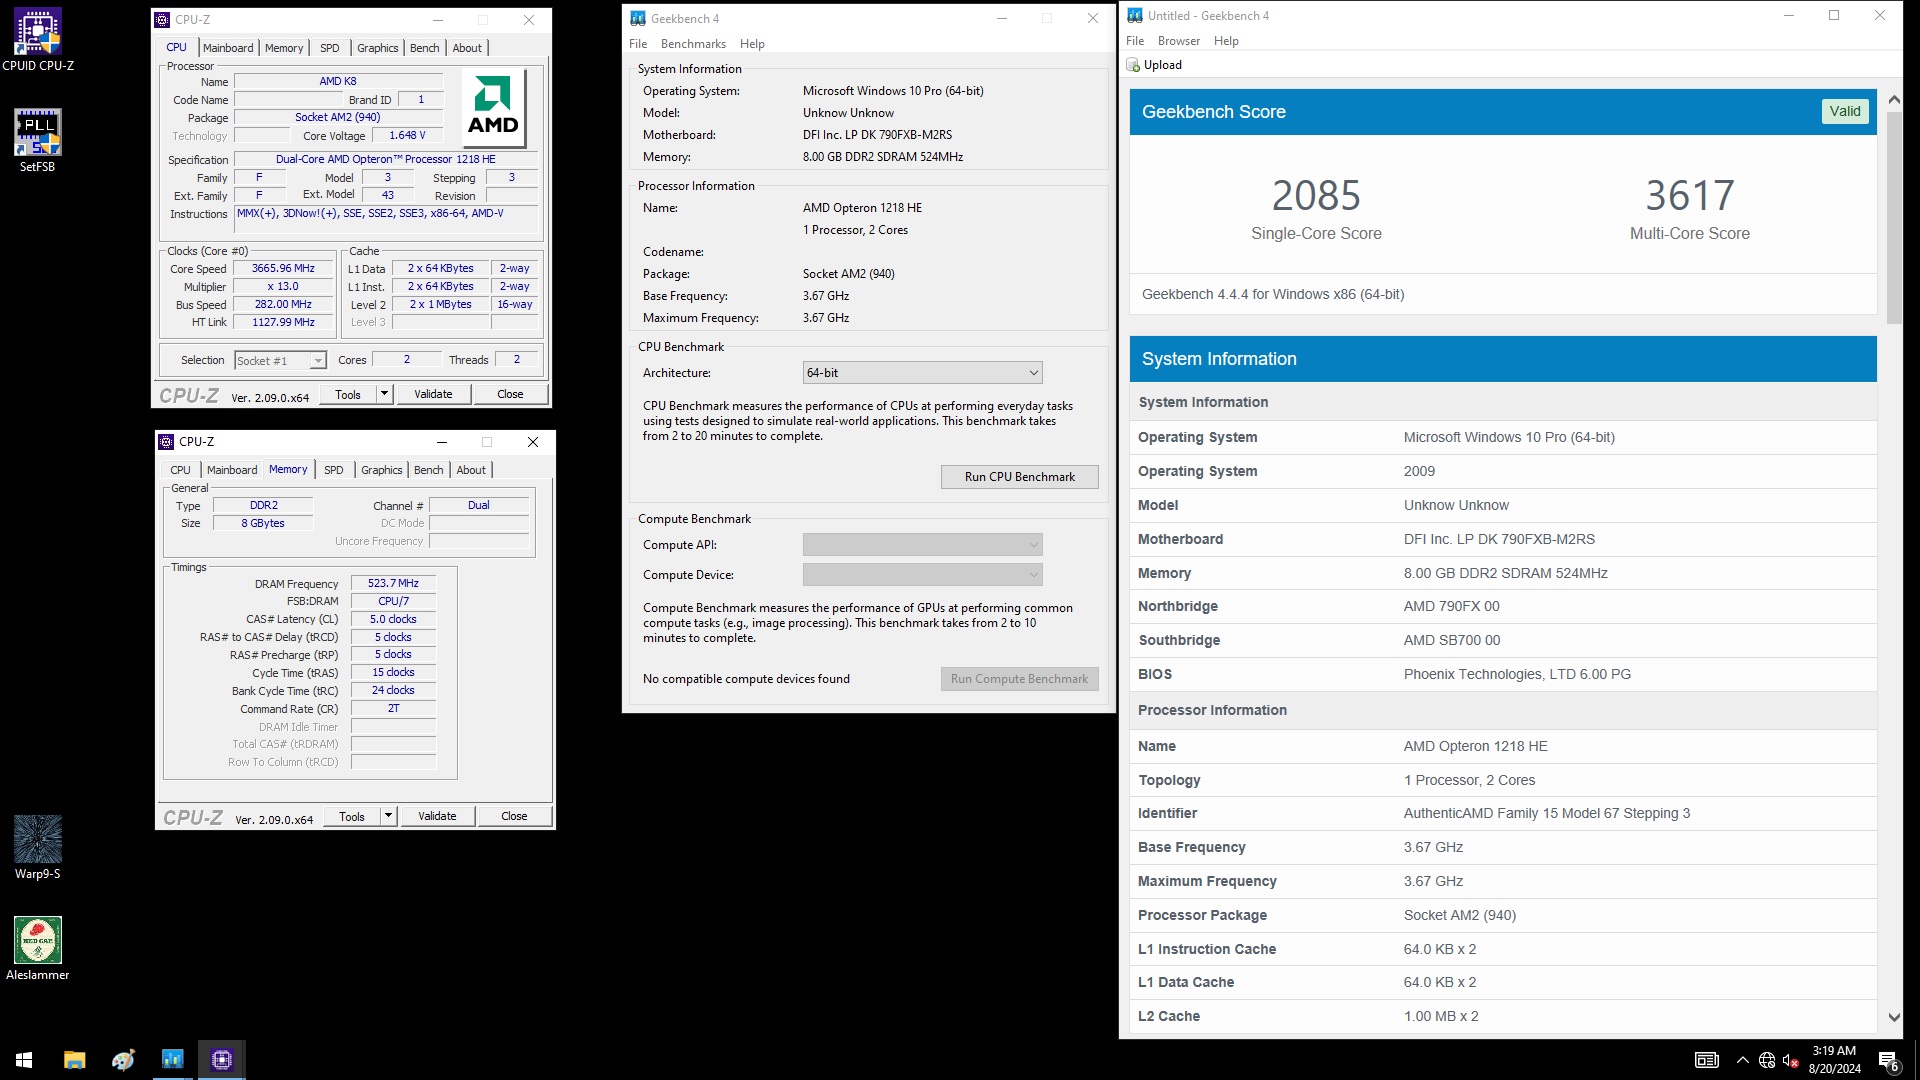Open the Help menu in the Geekbench 4 window
Image resolution: width=1920 pixels, height=1080 pixels.
(752, 44)
